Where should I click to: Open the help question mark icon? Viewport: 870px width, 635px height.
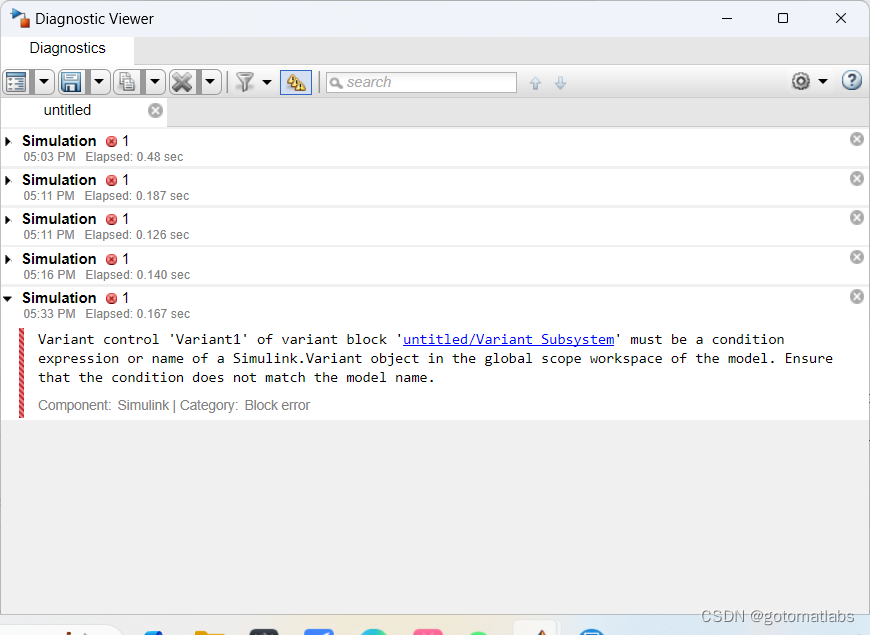(x=852, y=80)
